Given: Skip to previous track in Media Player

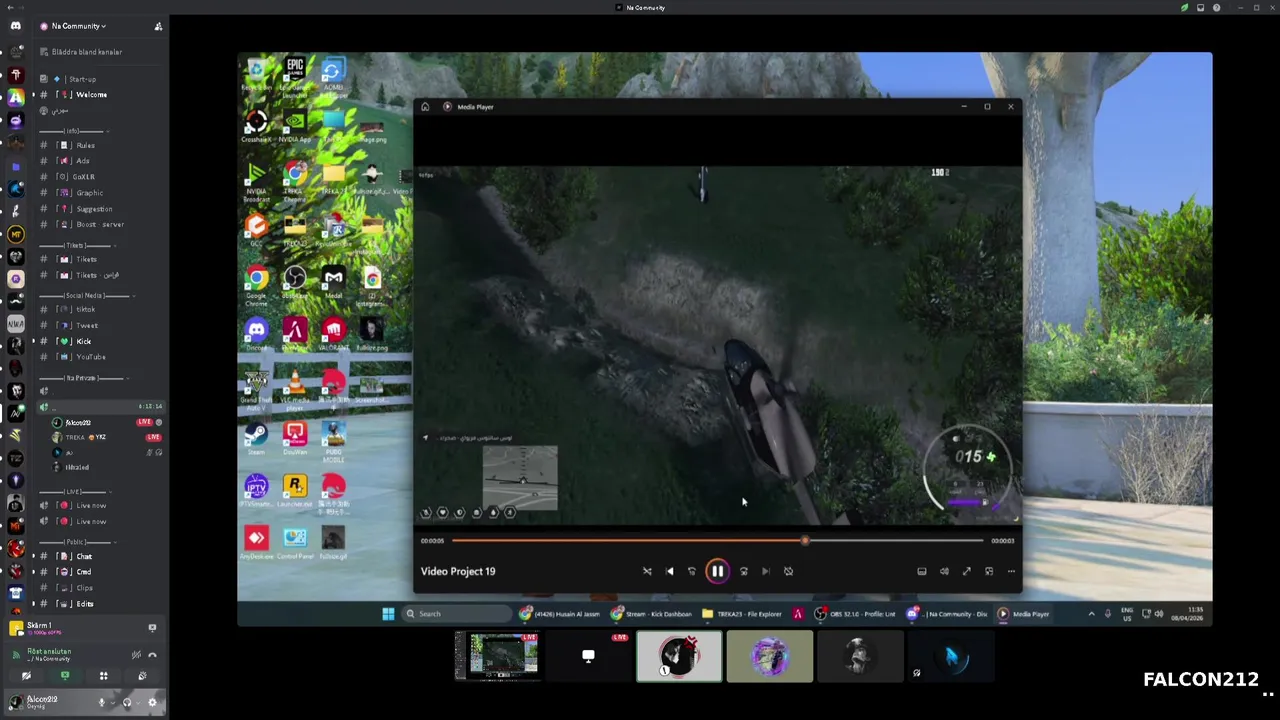Looking at the screenshot, I should pos(670,571).
